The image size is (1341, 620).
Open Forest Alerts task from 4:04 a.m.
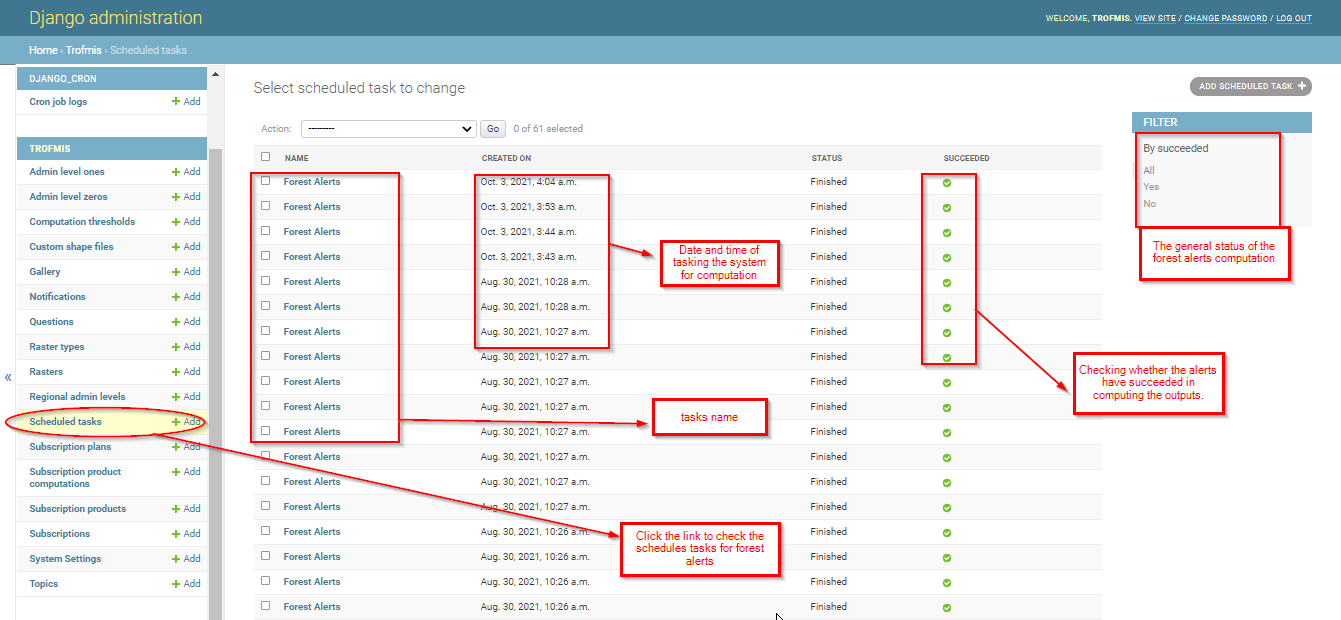312,182
